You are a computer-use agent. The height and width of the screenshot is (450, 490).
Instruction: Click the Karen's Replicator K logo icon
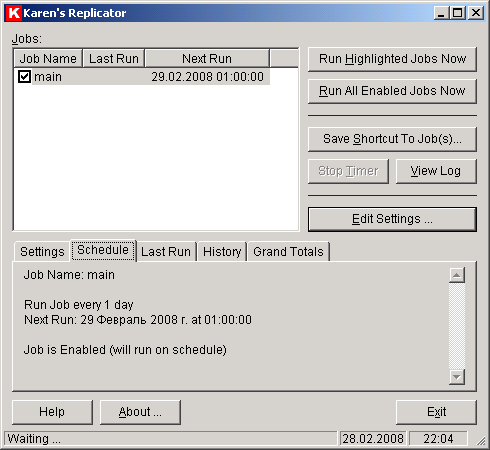click(x=14, y=13)
